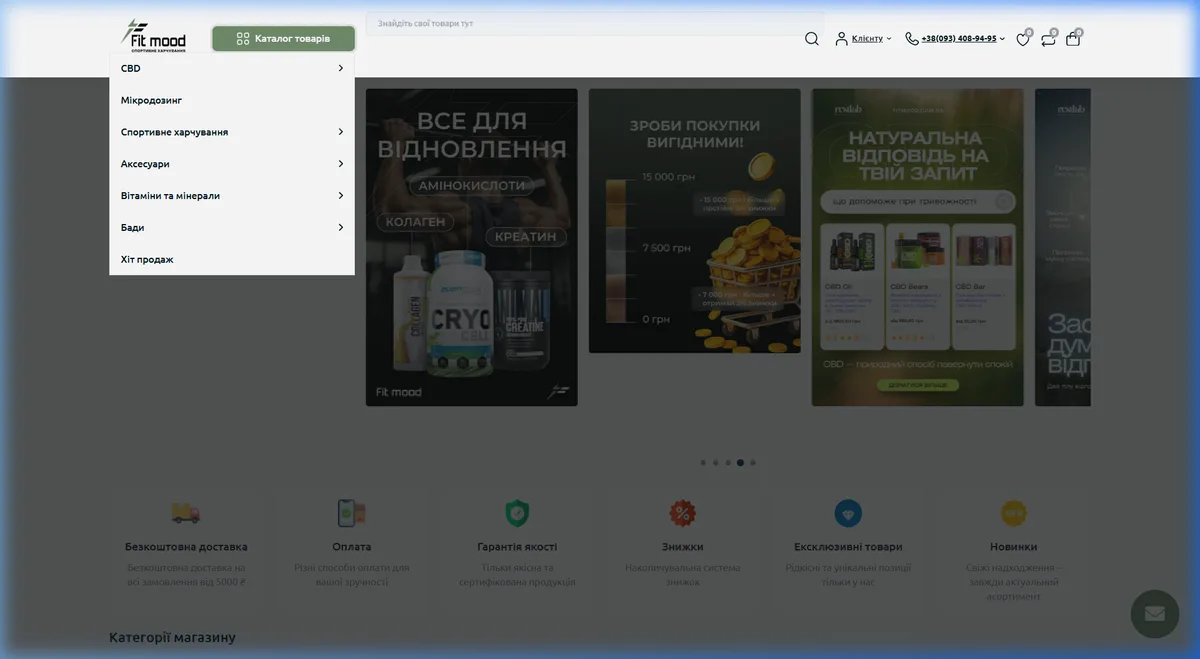This screenshot has width=1200, height=659.
Task: Click the Новинки heading
Action: (x=1014, y=547)
